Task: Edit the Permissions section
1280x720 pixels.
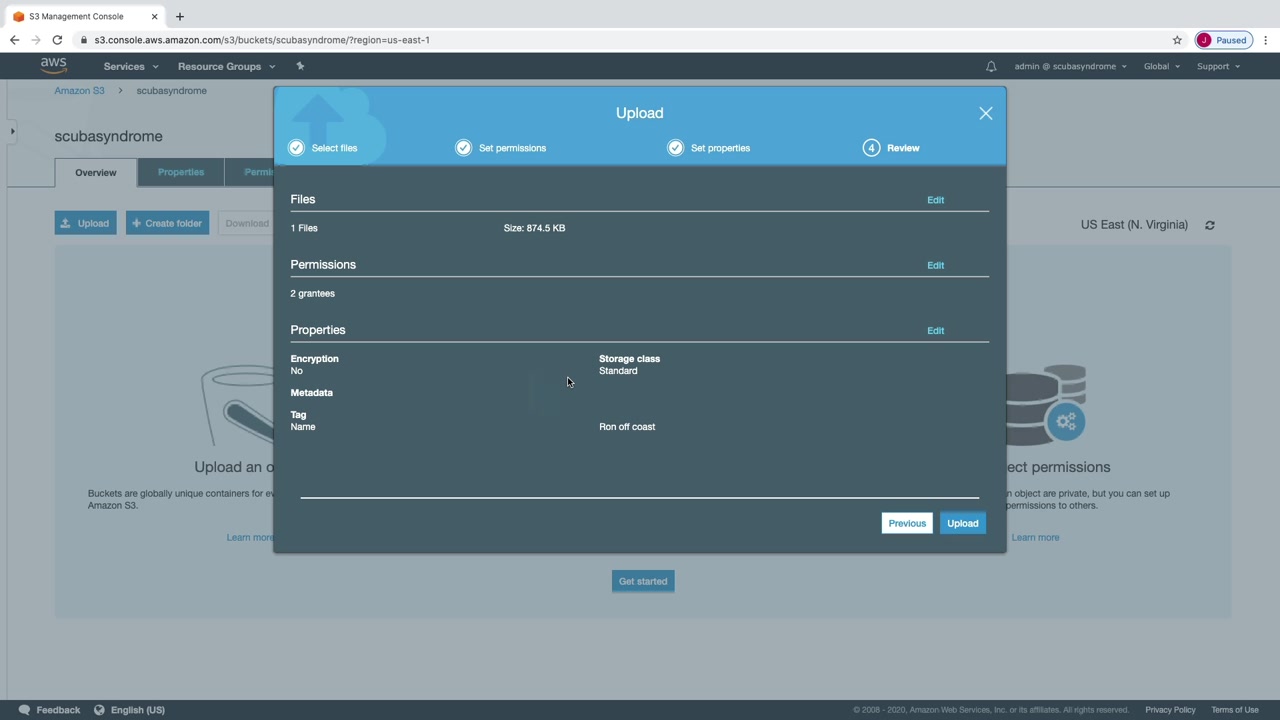Action: click(x=935, y=265)
